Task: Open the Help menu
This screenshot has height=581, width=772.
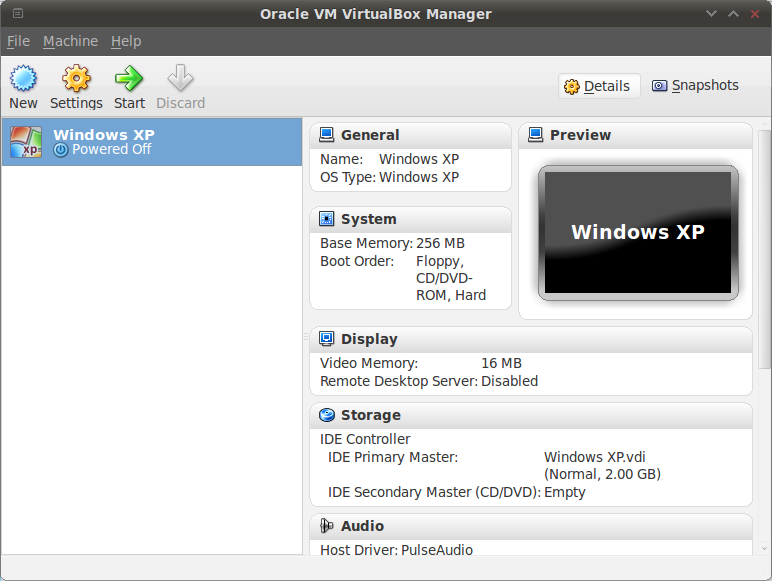Action: pos(126,41)
